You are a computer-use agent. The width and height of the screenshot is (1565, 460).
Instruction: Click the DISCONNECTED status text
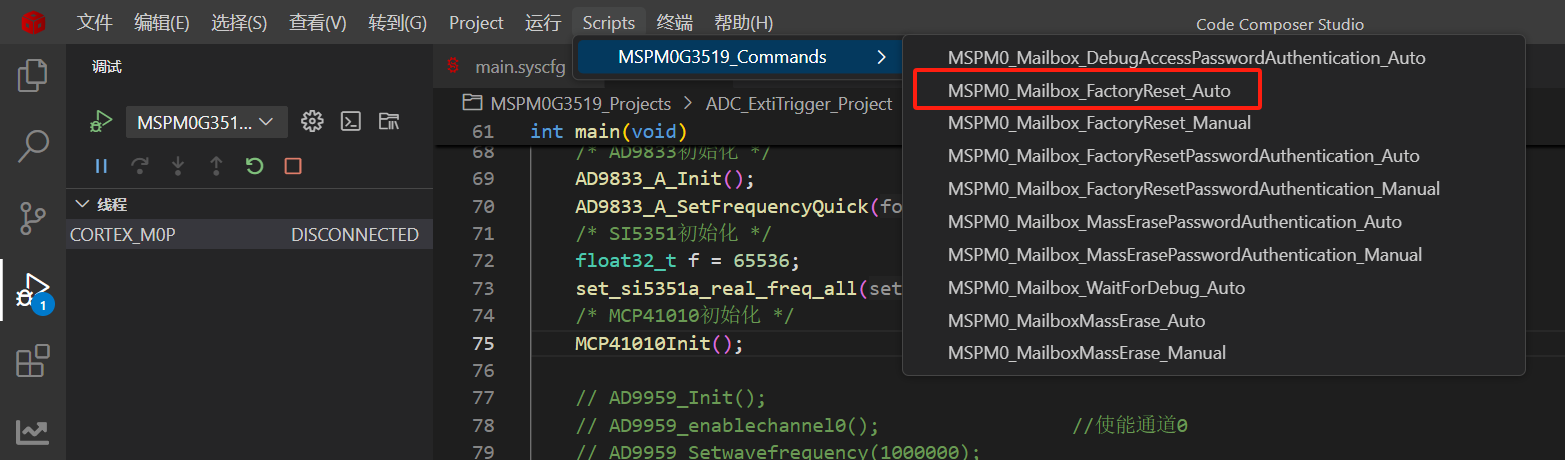(x=355, y=235)
